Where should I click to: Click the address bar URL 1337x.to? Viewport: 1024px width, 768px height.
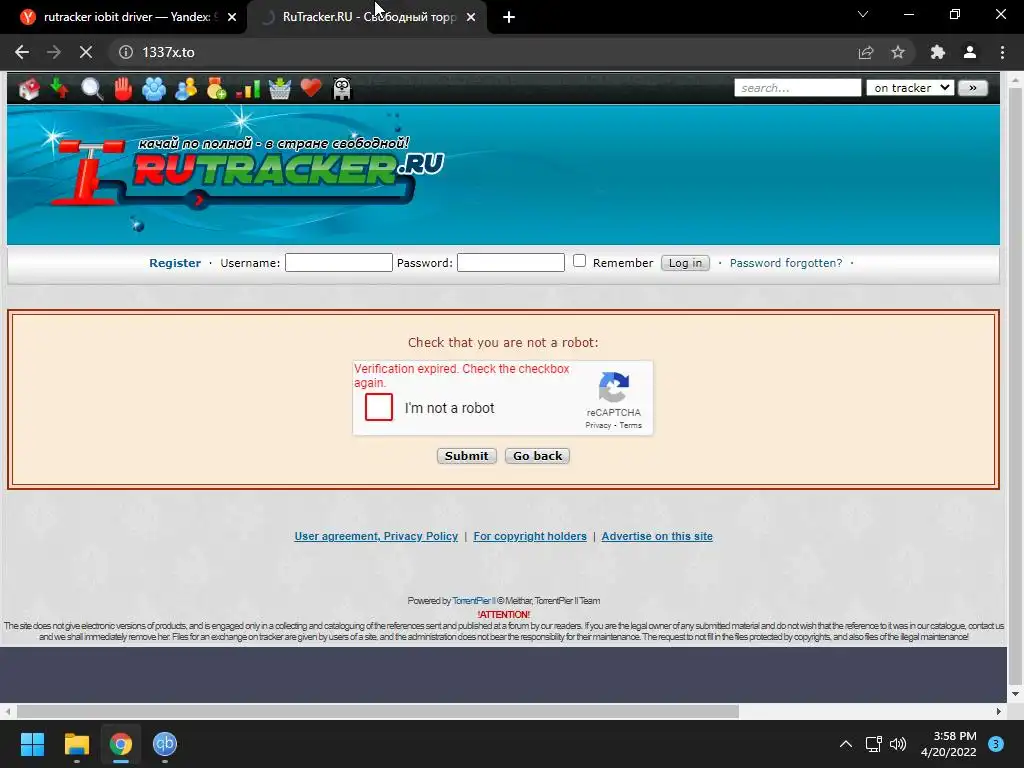pyautogui.click(x=168, y=52)
